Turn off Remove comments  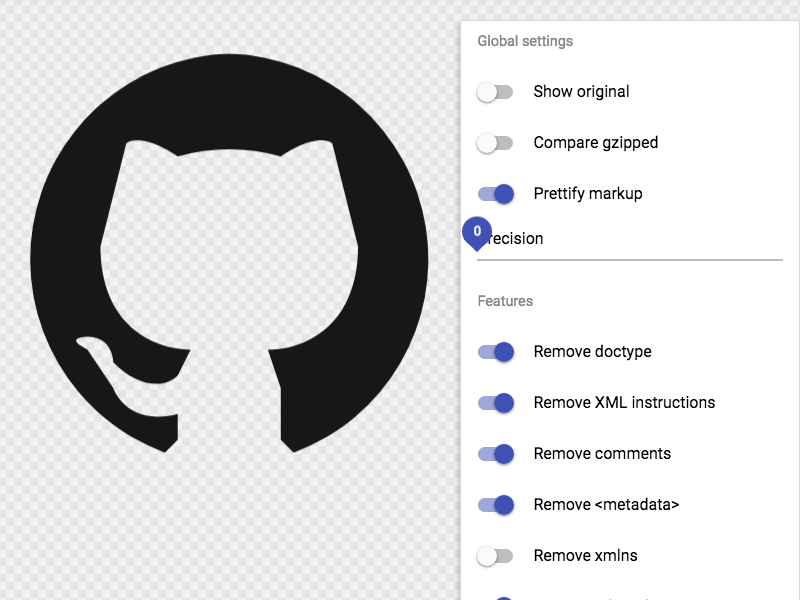coord(496,453)
